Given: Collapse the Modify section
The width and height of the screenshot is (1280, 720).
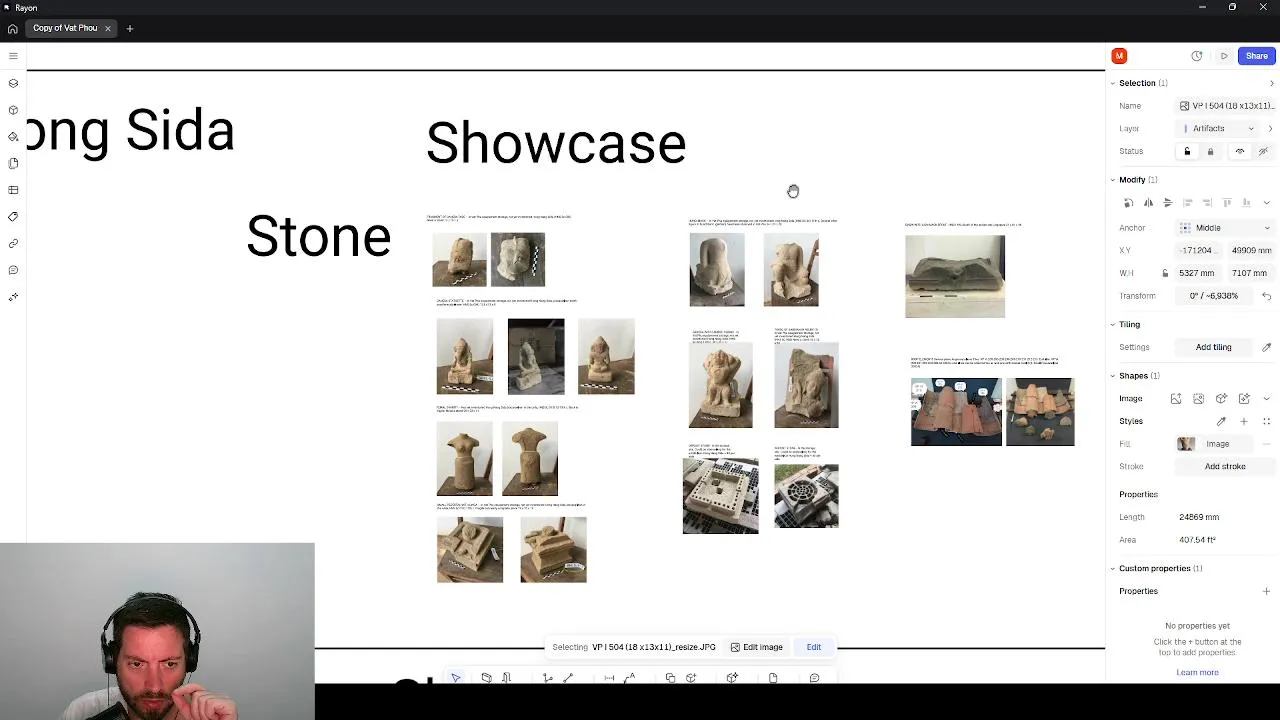Looking at the screenshot, I should click(1112, 180).
